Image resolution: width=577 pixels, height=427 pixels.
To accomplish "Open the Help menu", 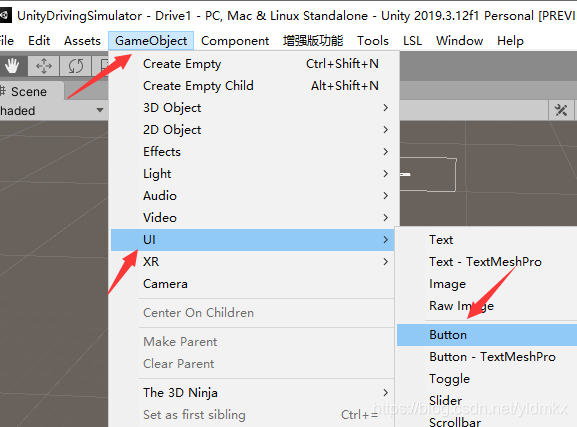I will [510, 40].
